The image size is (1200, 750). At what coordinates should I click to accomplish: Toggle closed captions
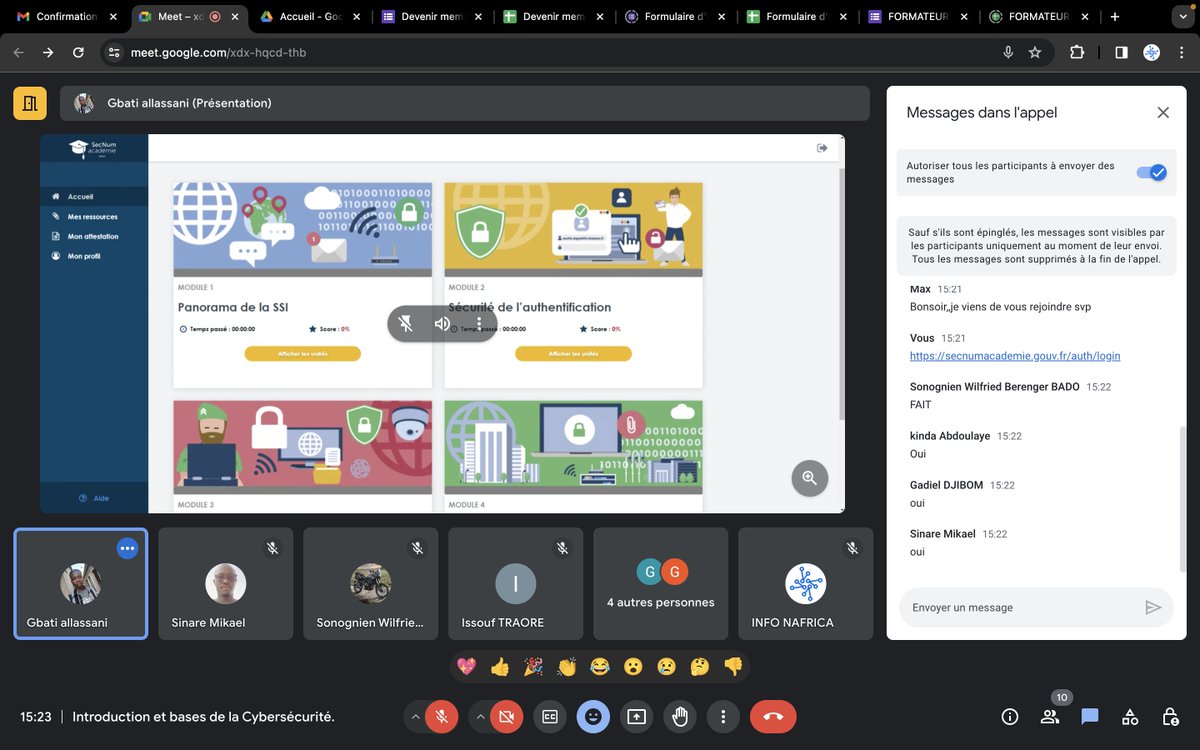(549, 716)
